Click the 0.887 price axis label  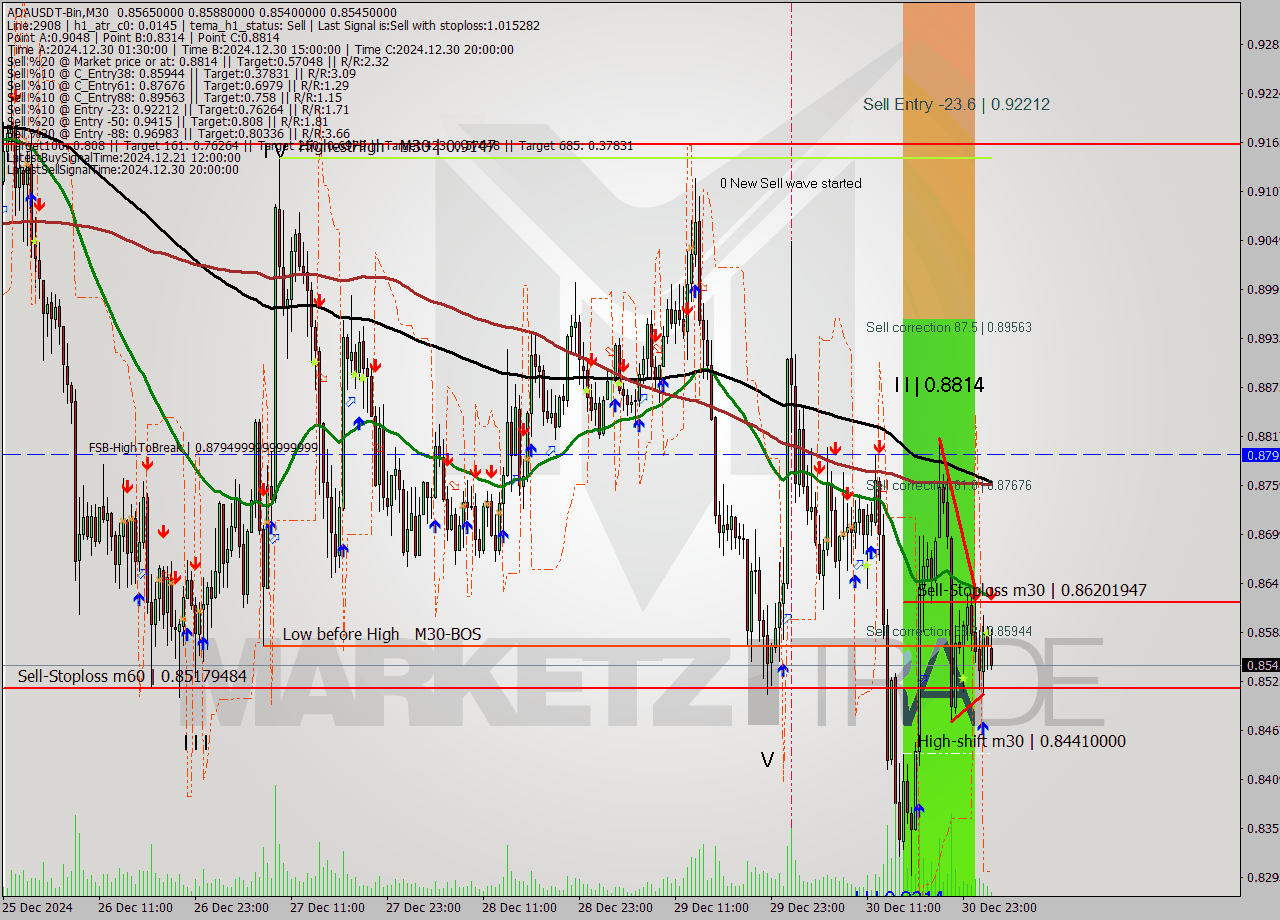pos(1261,387)
